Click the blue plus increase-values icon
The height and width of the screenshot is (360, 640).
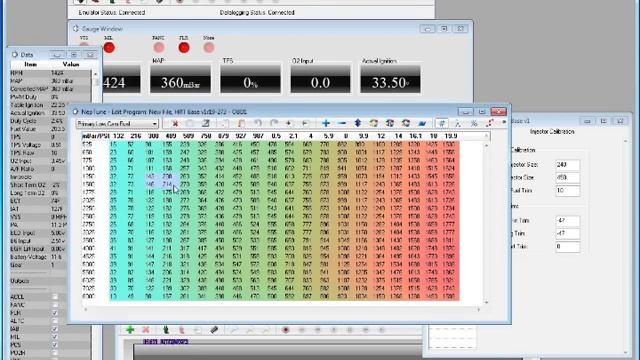(325, 123)
